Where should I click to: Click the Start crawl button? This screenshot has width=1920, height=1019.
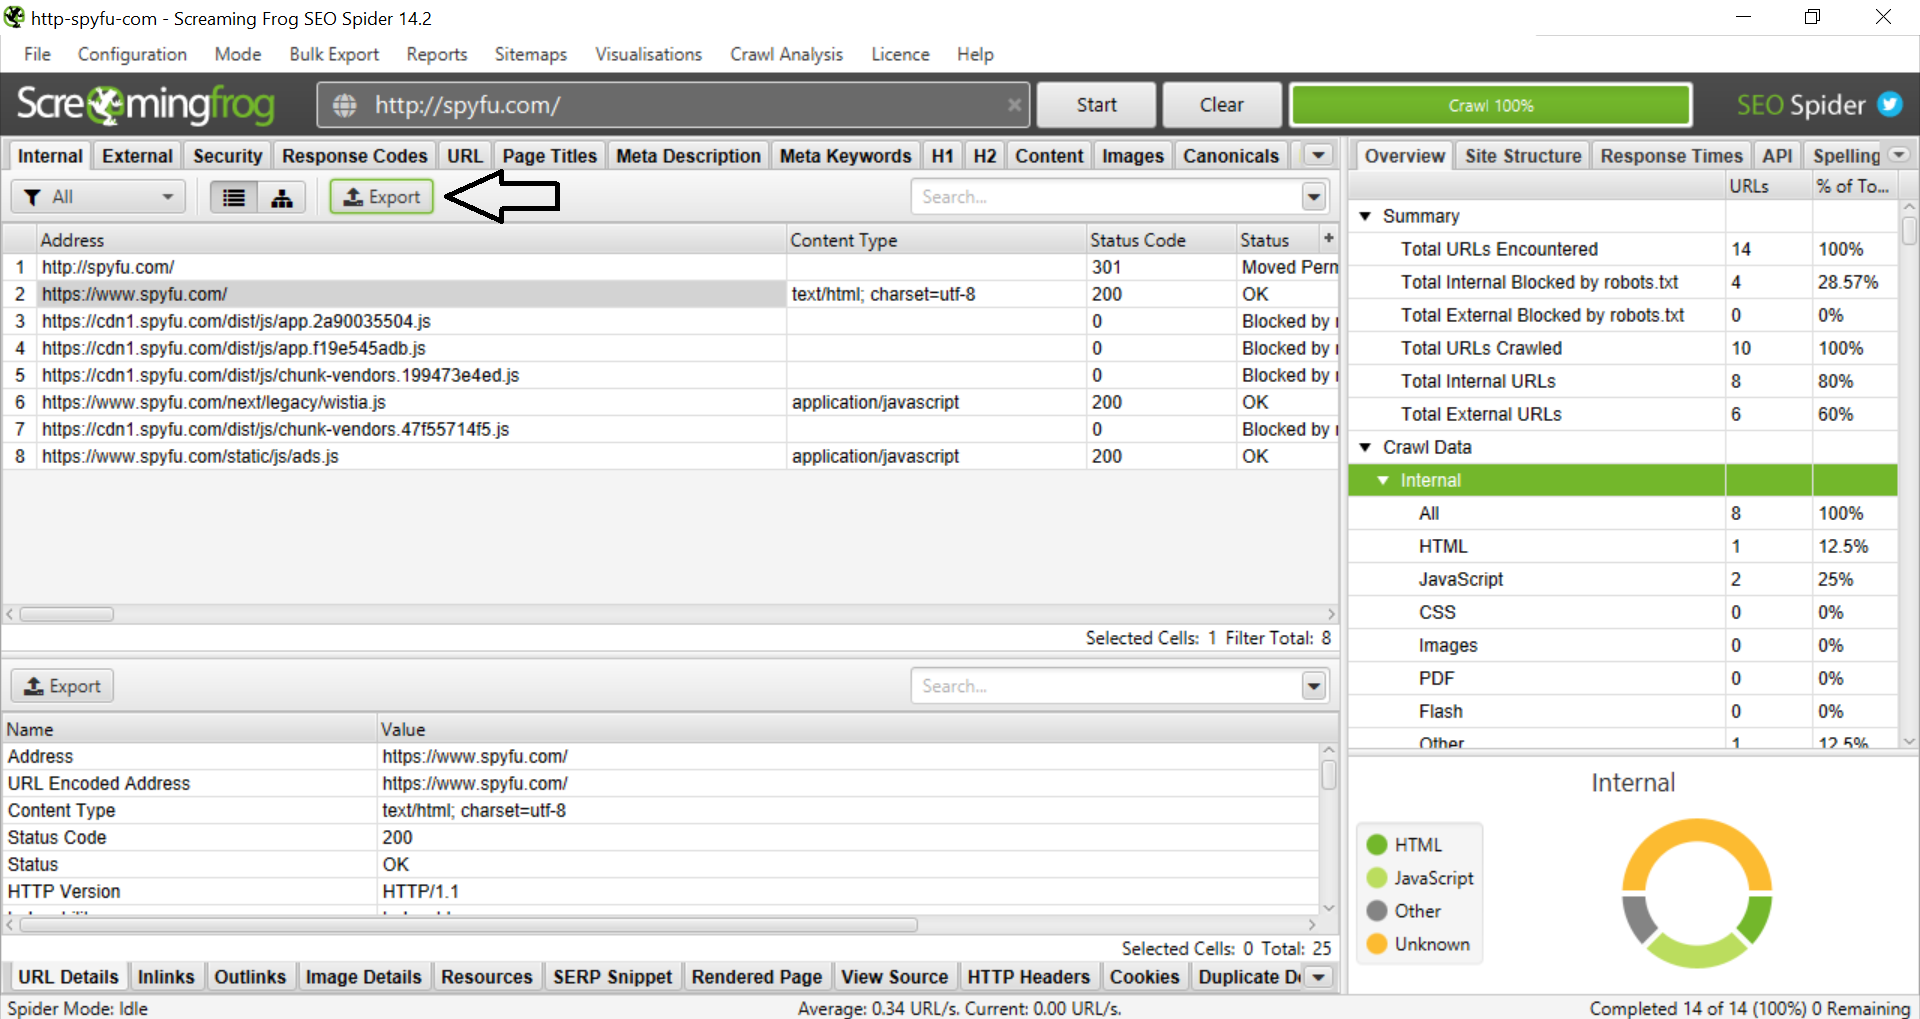pos(1096,105)
